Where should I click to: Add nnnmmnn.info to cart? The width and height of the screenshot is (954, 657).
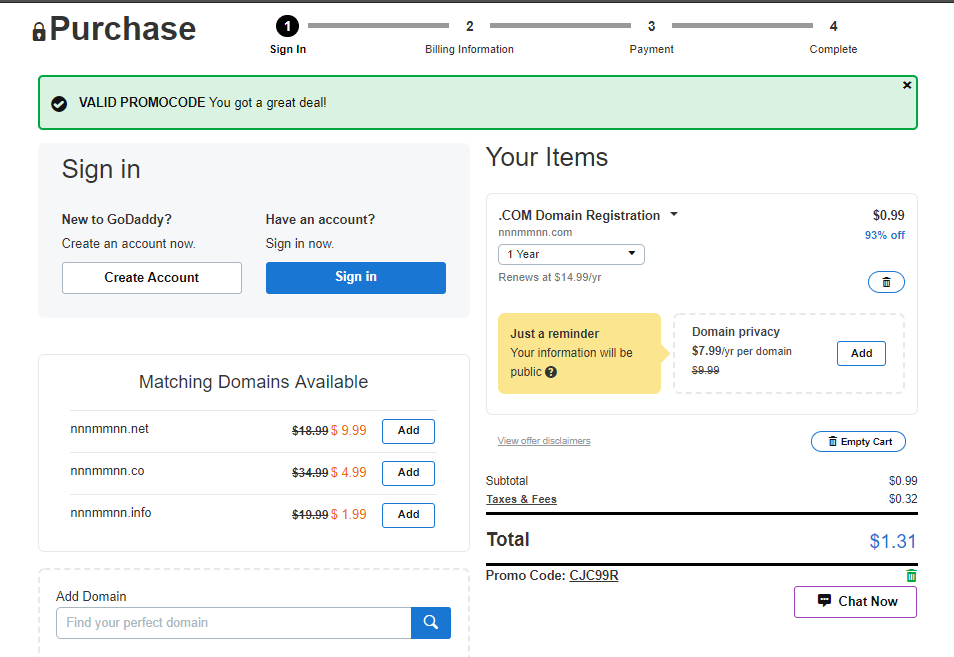pos(408,515)
